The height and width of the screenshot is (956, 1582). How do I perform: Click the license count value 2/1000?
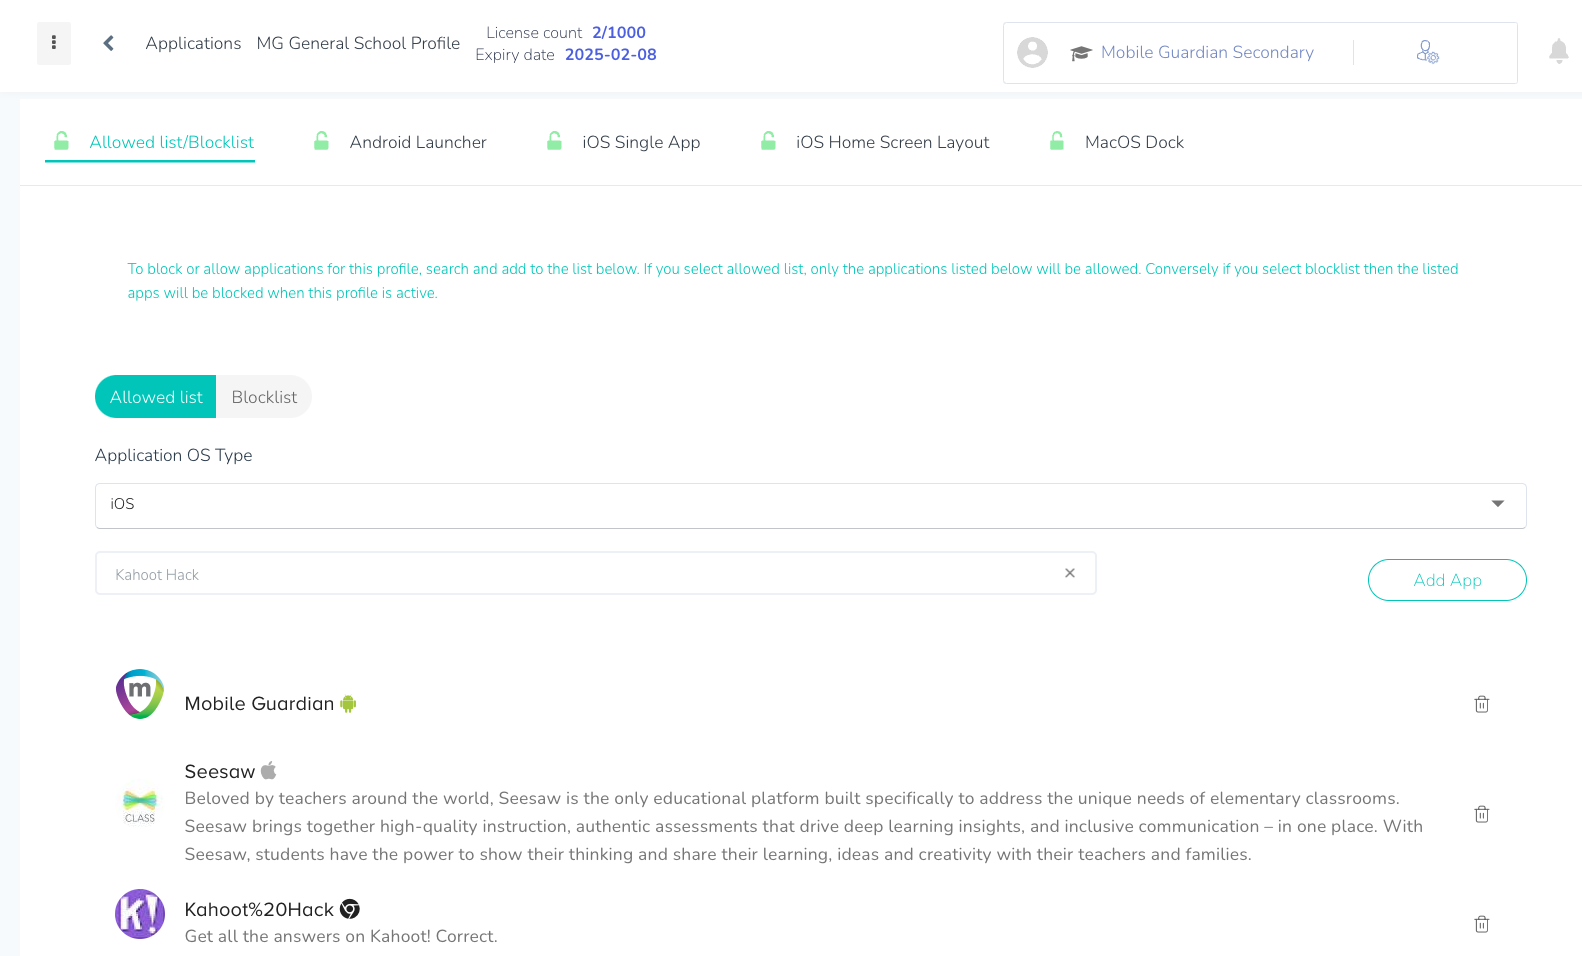click(x=619, y=32)
